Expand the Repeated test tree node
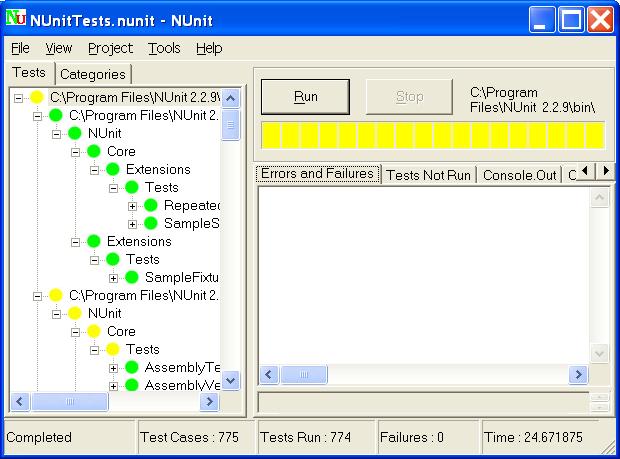The height and width of the screenshot is (459, 620). (132, 205)
